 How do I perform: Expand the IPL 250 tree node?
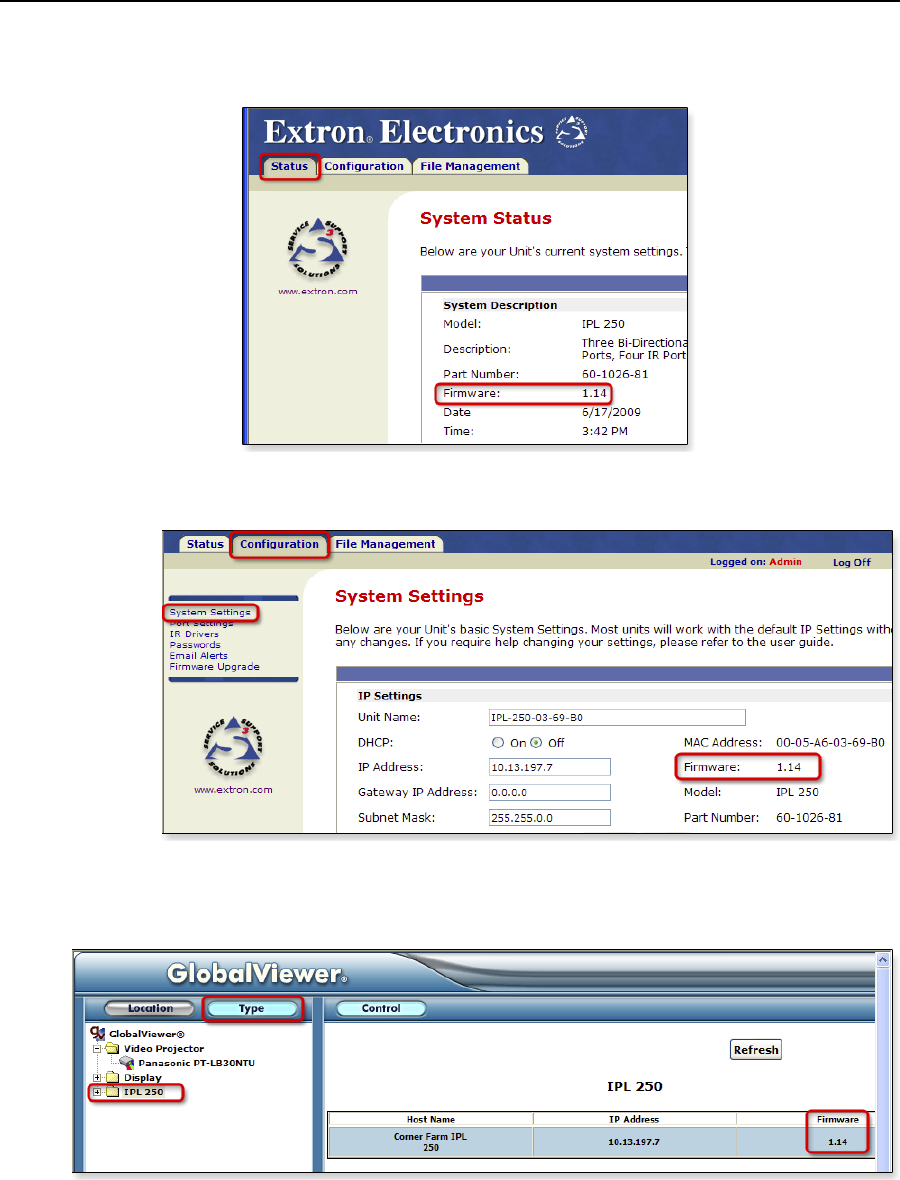pyautogui.click(x=97, y=1092)
